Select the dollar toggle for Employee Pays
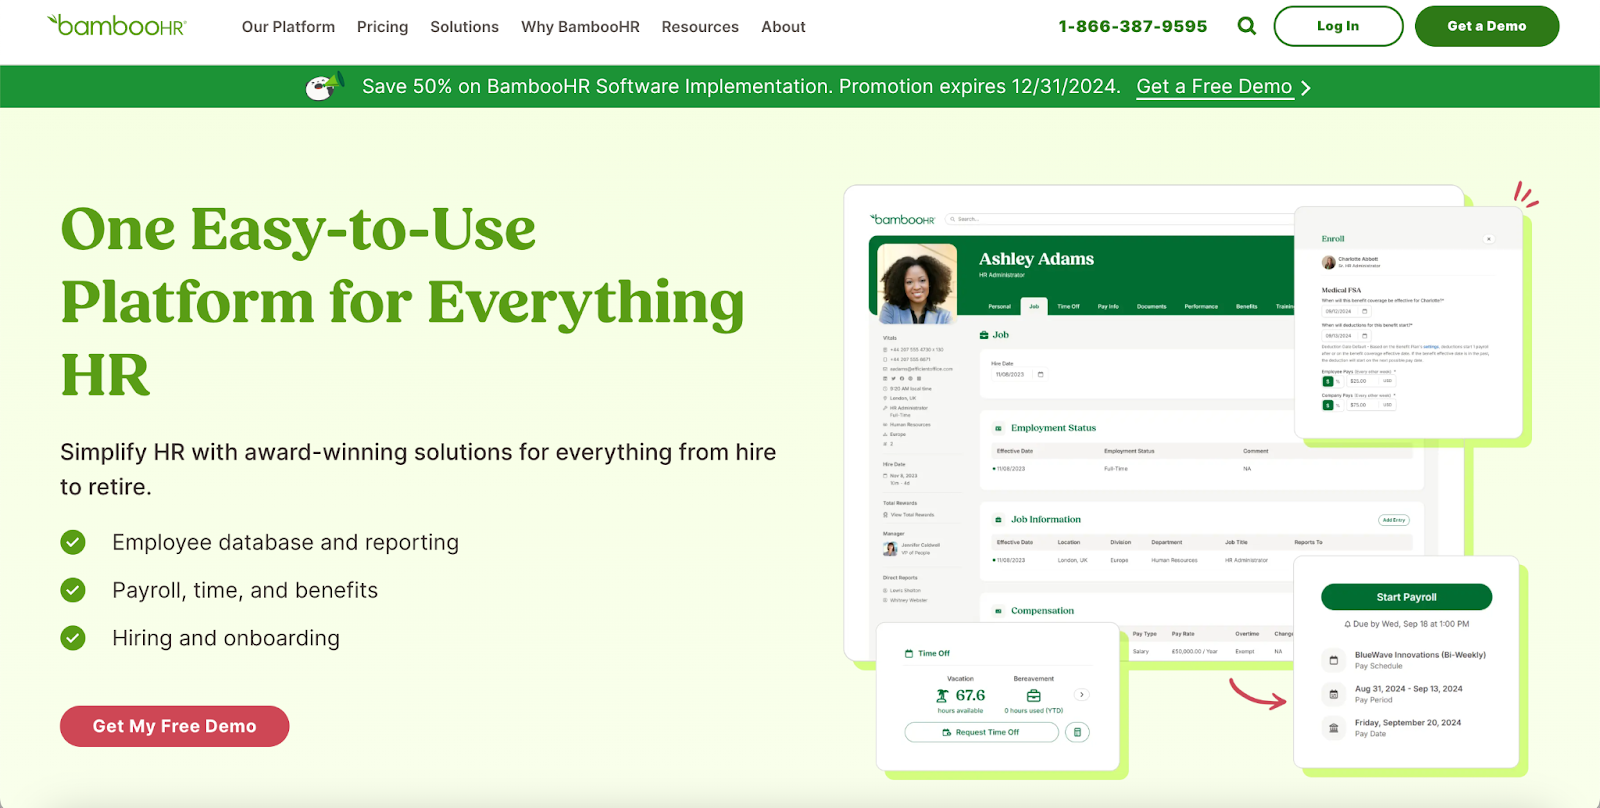1600x808 pixels. click(x=1328, y=381)
